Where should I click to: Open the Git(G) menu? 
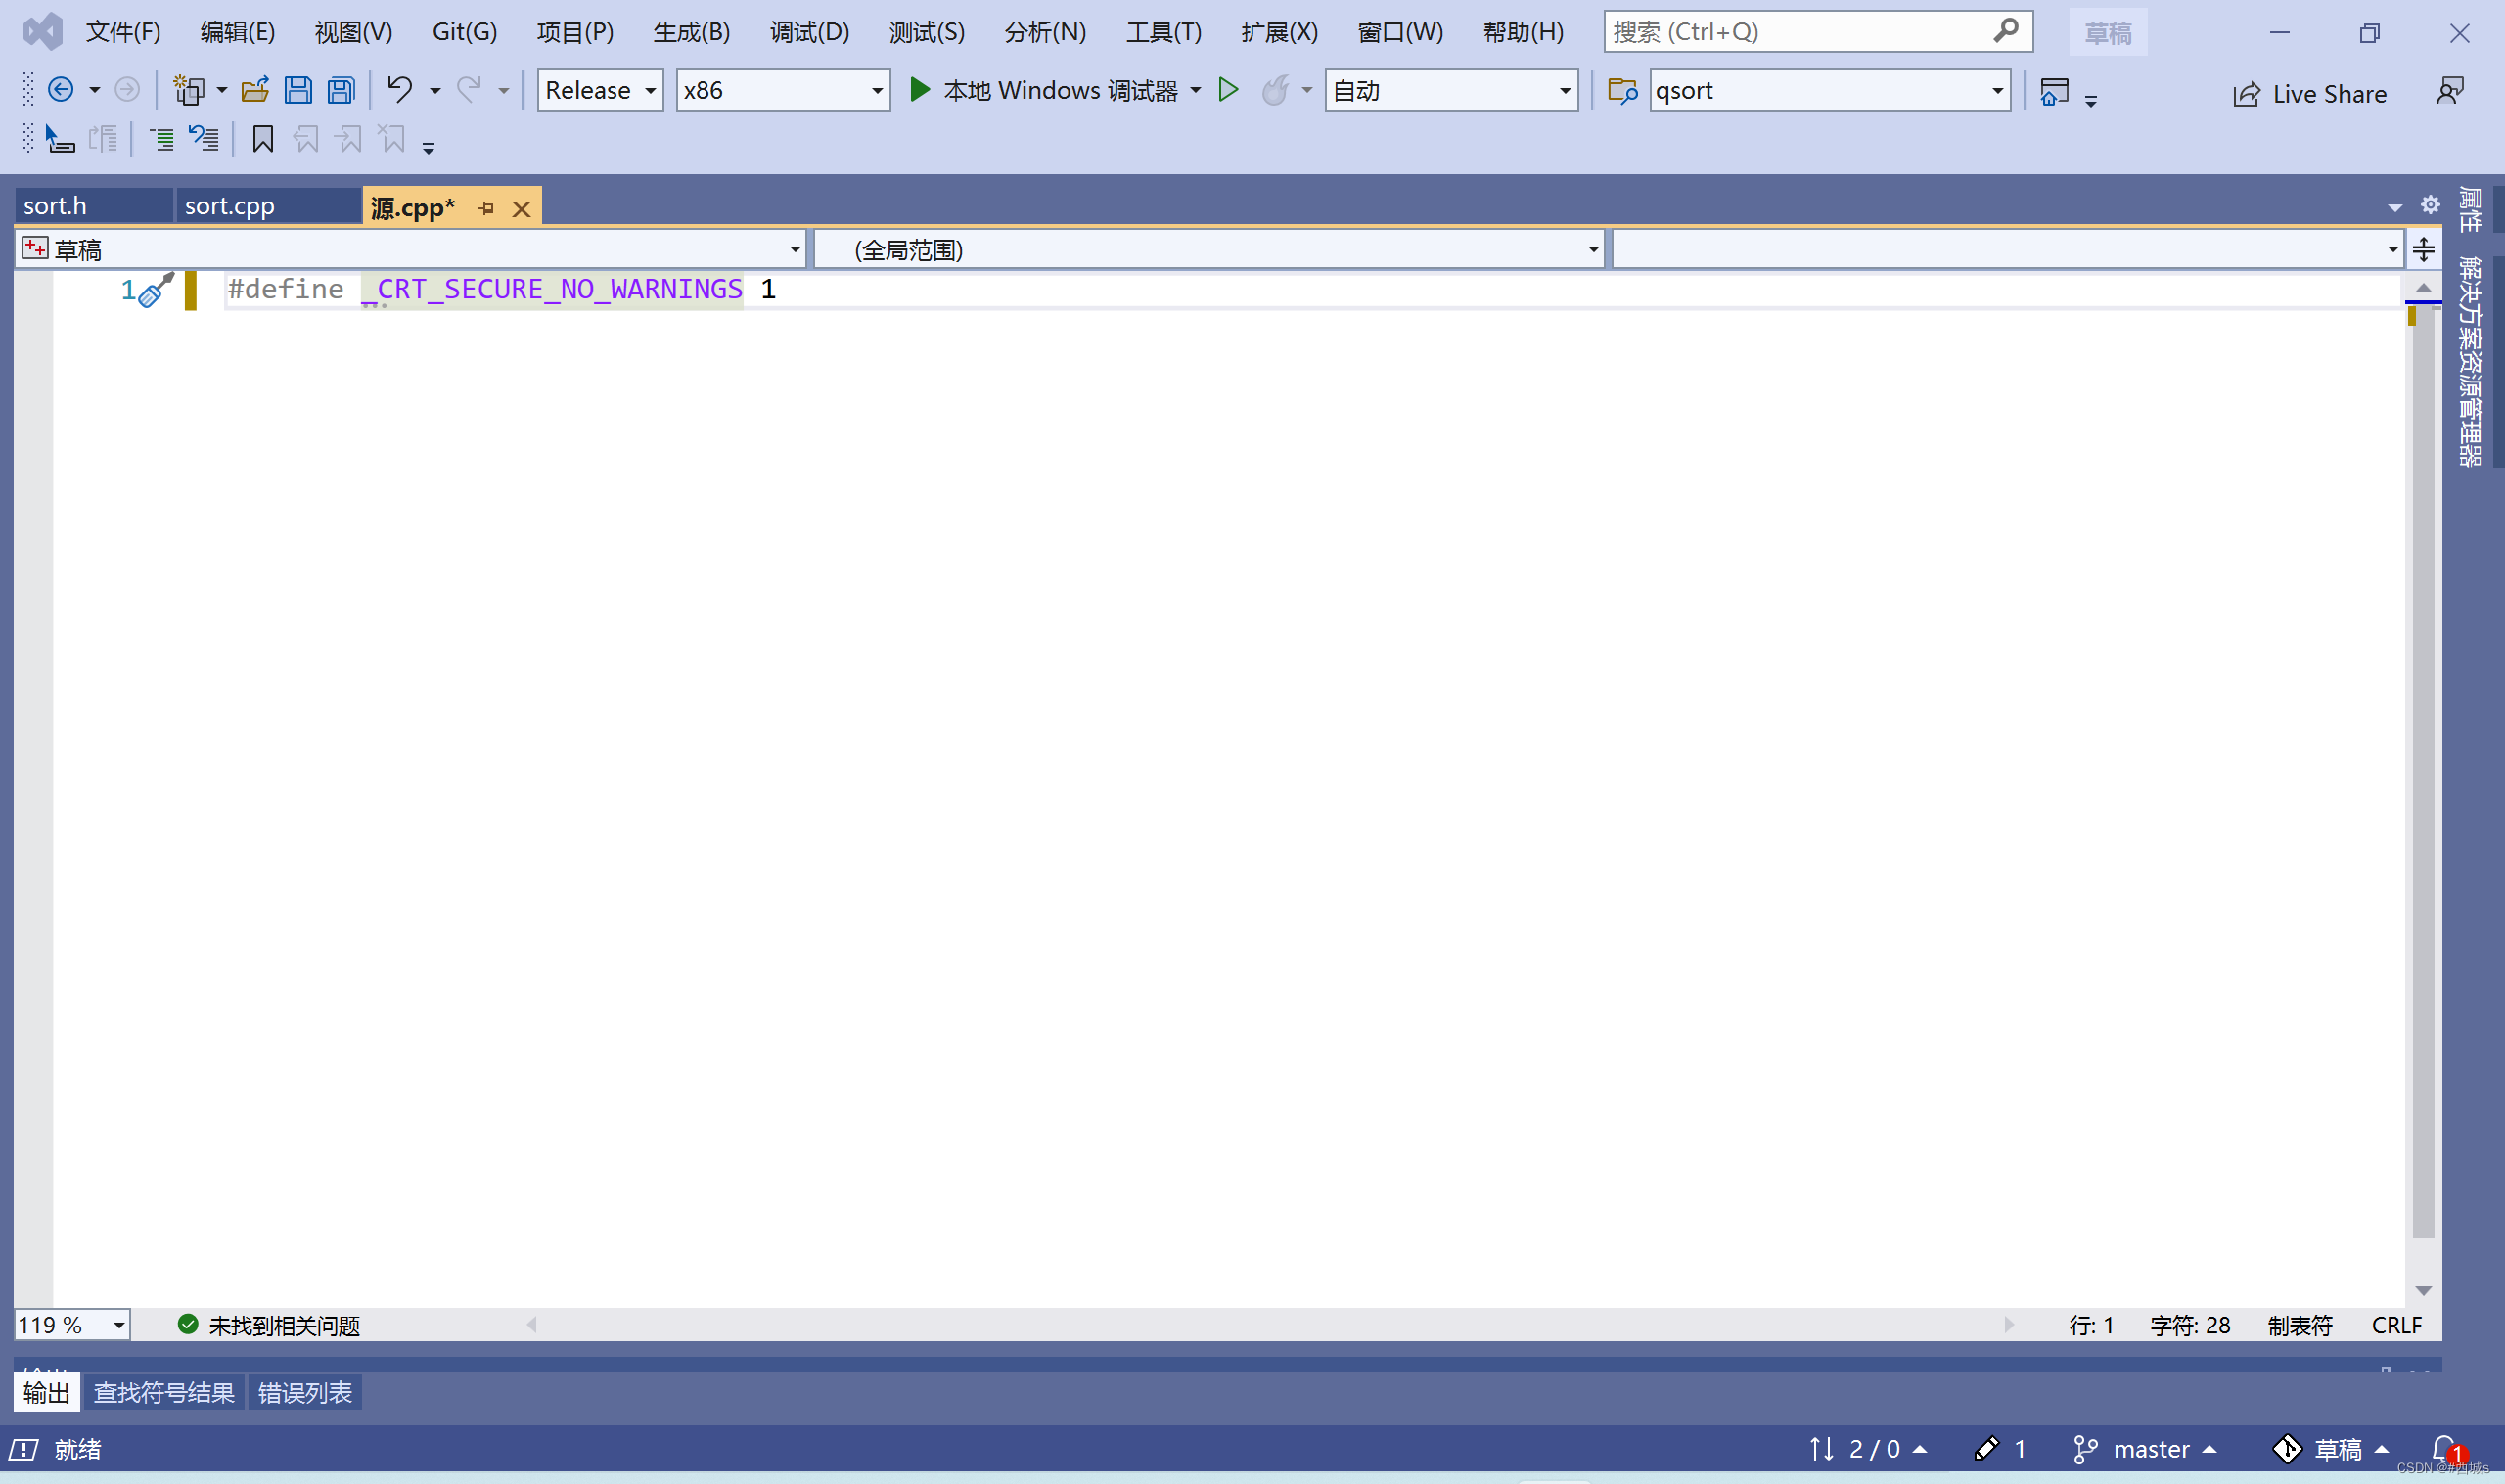(x=464, y=32)
